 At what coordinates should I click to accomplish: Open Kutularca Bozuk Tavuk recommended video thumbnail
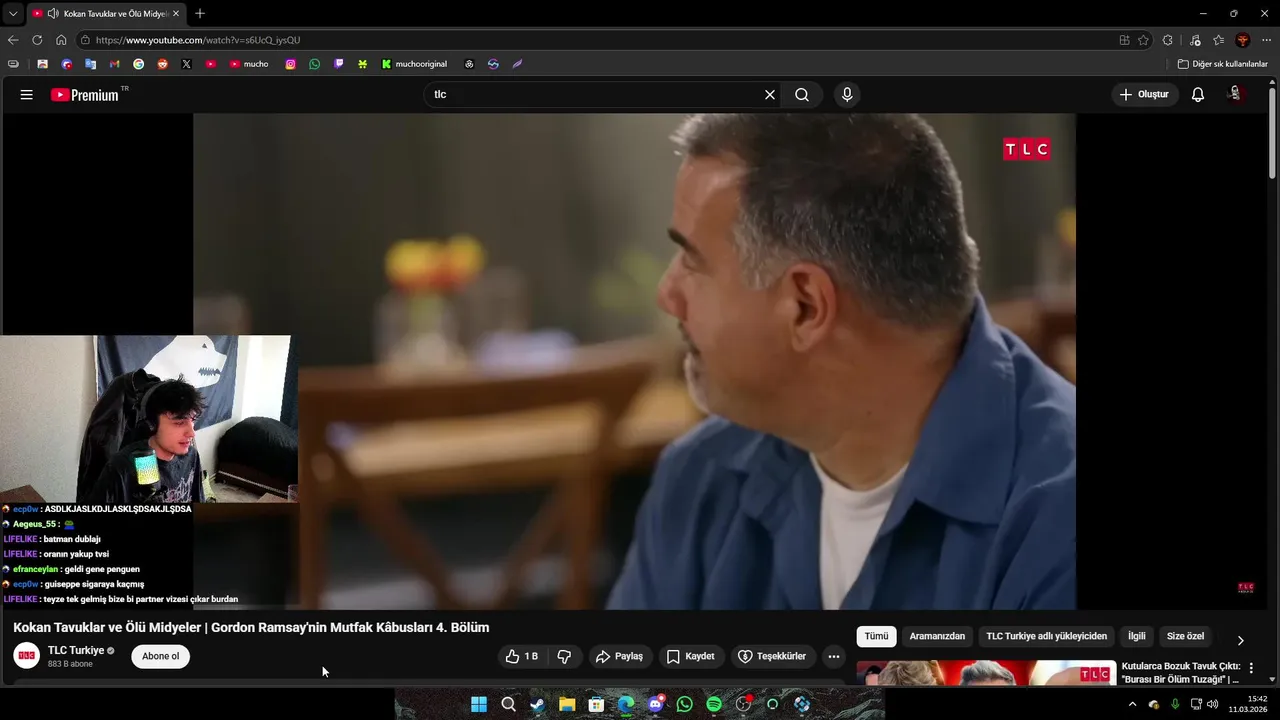(x=986, y=673)
